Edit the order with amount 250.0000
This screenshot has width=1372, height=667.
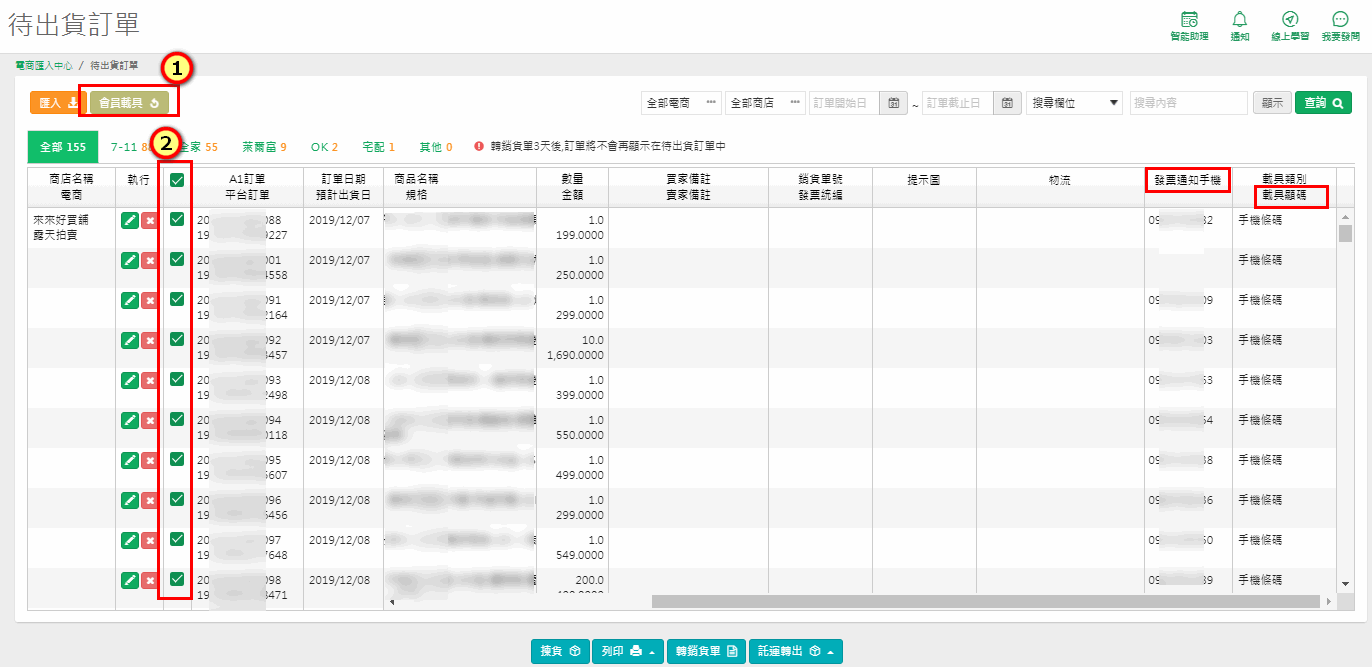(130, 260)
